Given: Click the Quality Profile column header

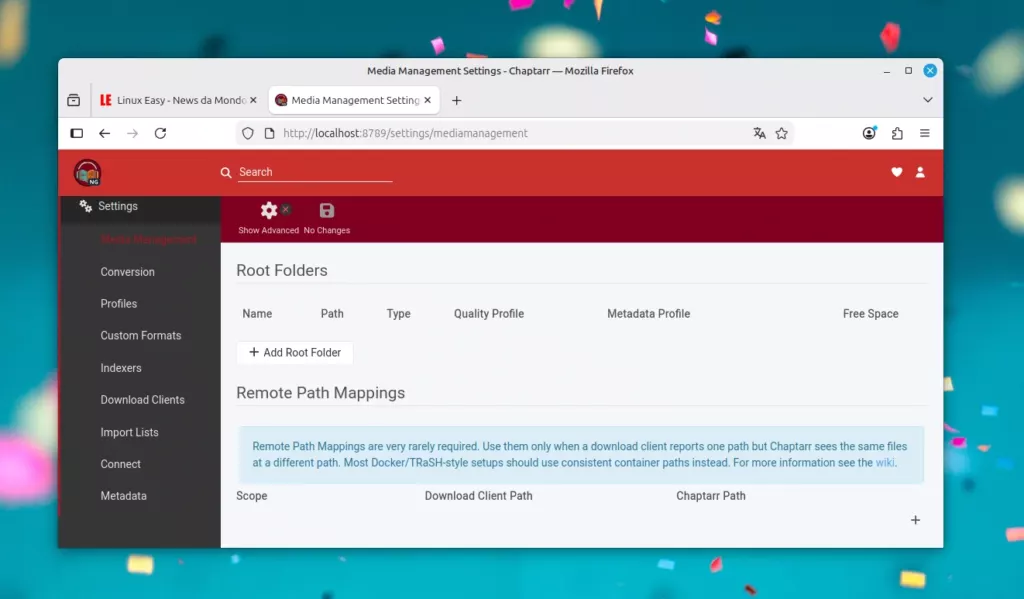Looking at the screenshot, I should tap(489, 314).
